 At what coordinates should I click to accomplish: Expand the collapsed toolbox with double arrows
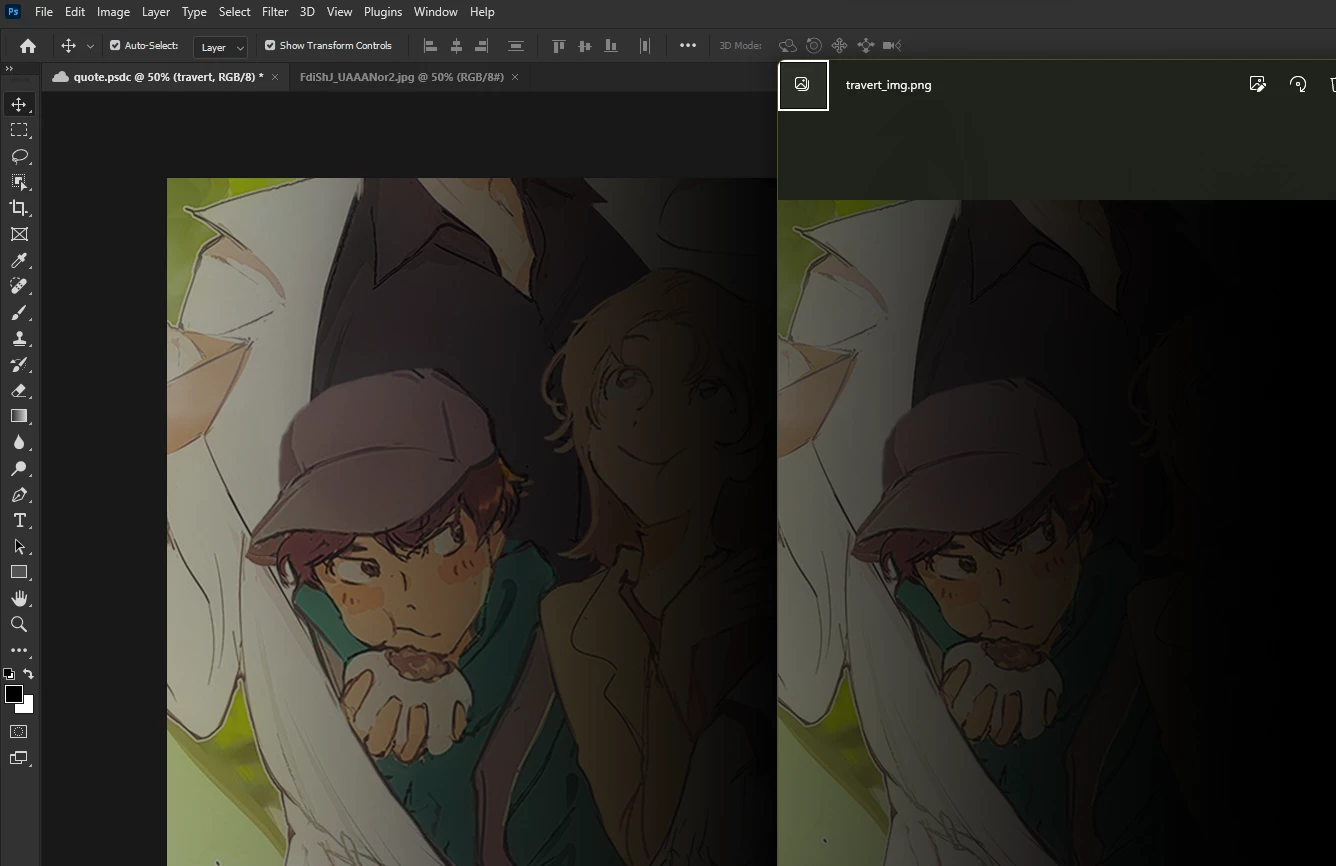click(9, 69)
